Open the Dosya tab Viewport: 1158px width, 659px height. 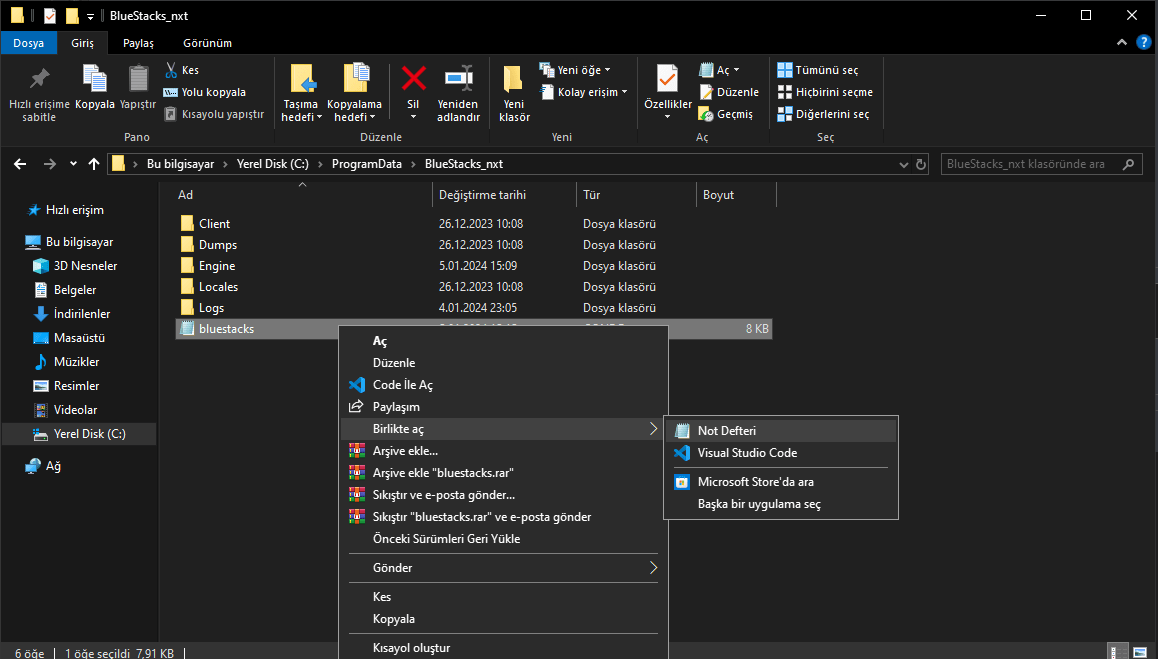coord(28,43)
